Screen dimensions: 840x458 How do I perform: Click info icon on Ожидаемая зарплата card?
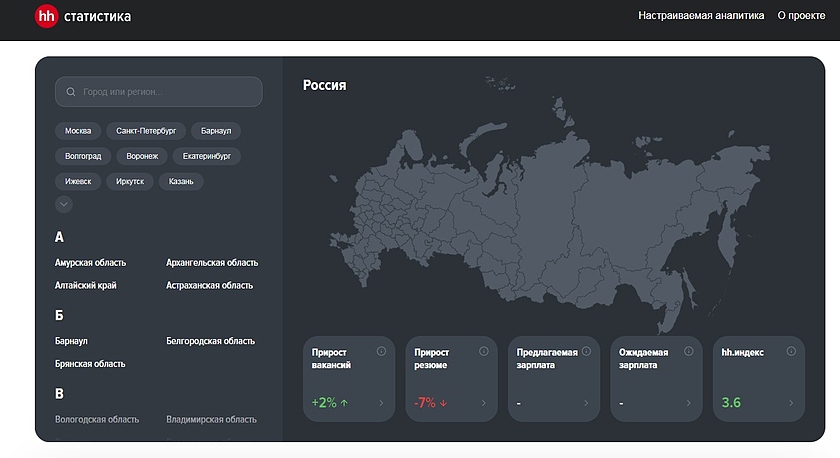pyautogui.click(x=688, y=351)
